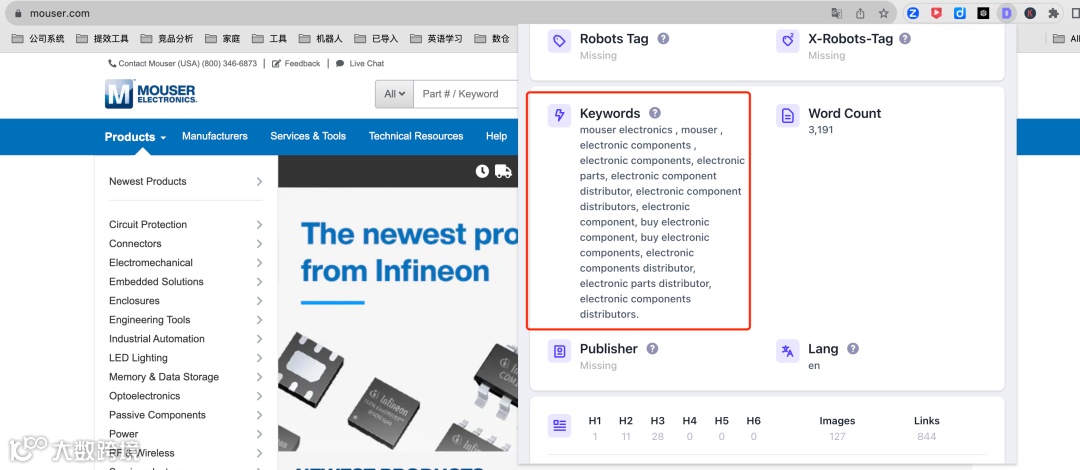Open the blue Z extension icon
Image resolution: width=1080 pixels, height=470 pixels.
tap(913, 13)
